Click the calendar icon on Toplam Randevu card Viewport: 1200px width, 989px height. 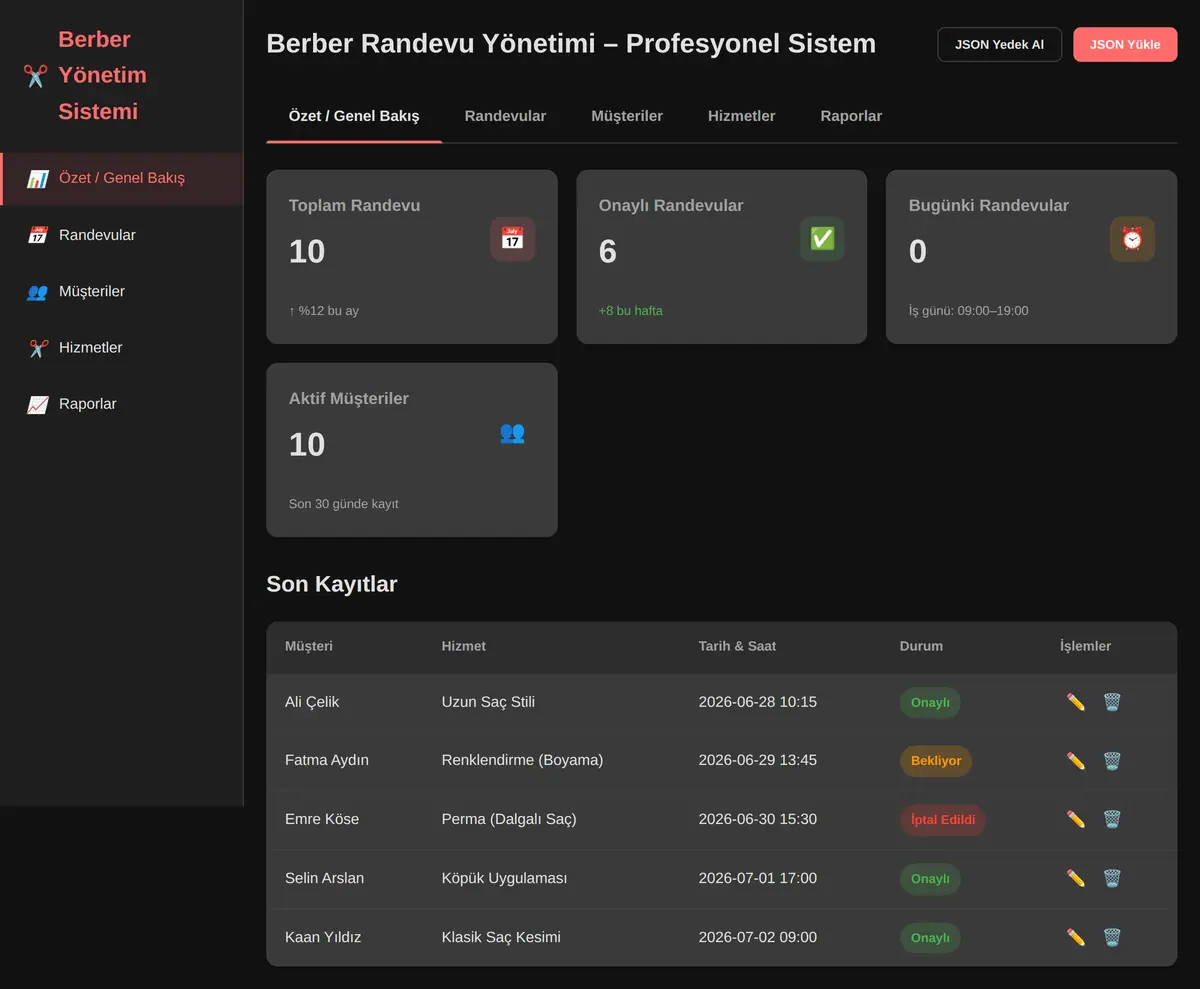pyautogui.click(x=512, y=239)
